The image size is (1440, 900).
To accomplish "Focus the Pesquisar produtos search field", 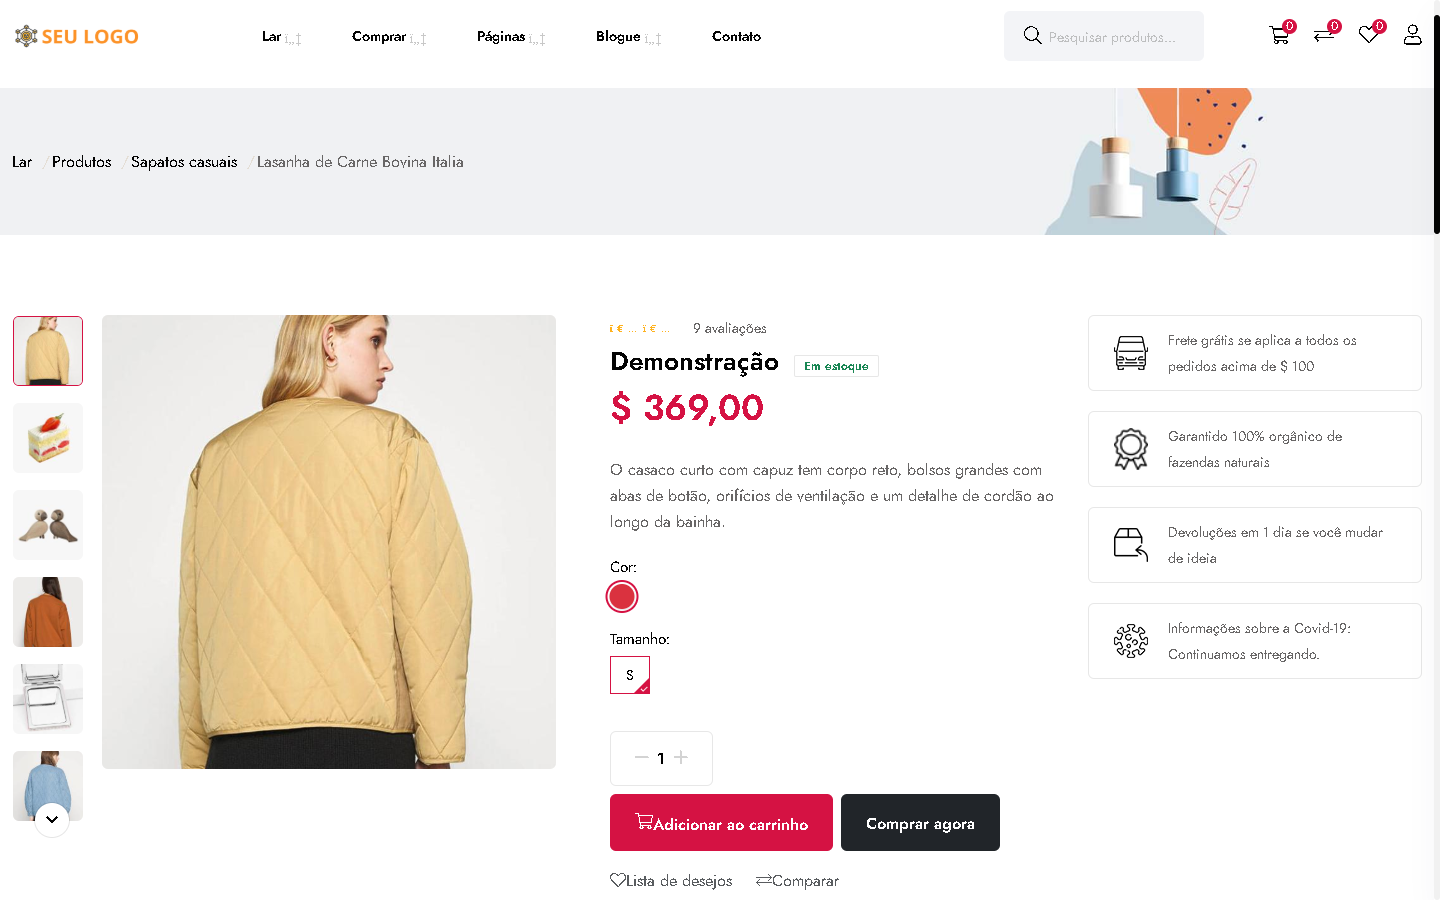I will pyautogui.click(x=1115, y=37).
